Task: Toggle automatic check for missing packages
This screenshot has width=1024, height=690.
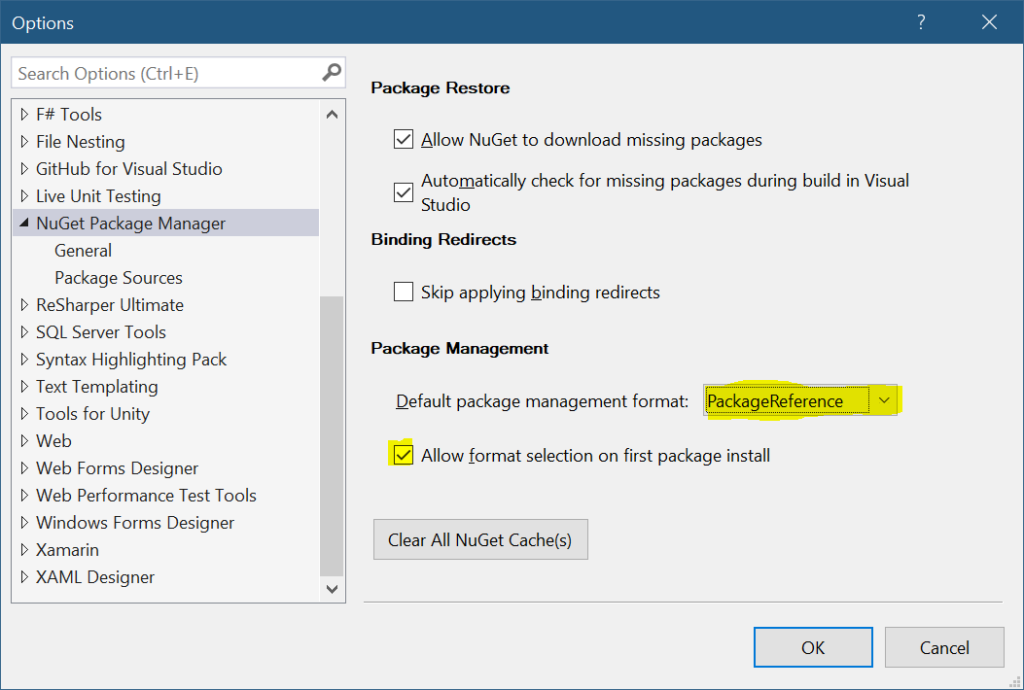Action: click(x=404, y=192)
